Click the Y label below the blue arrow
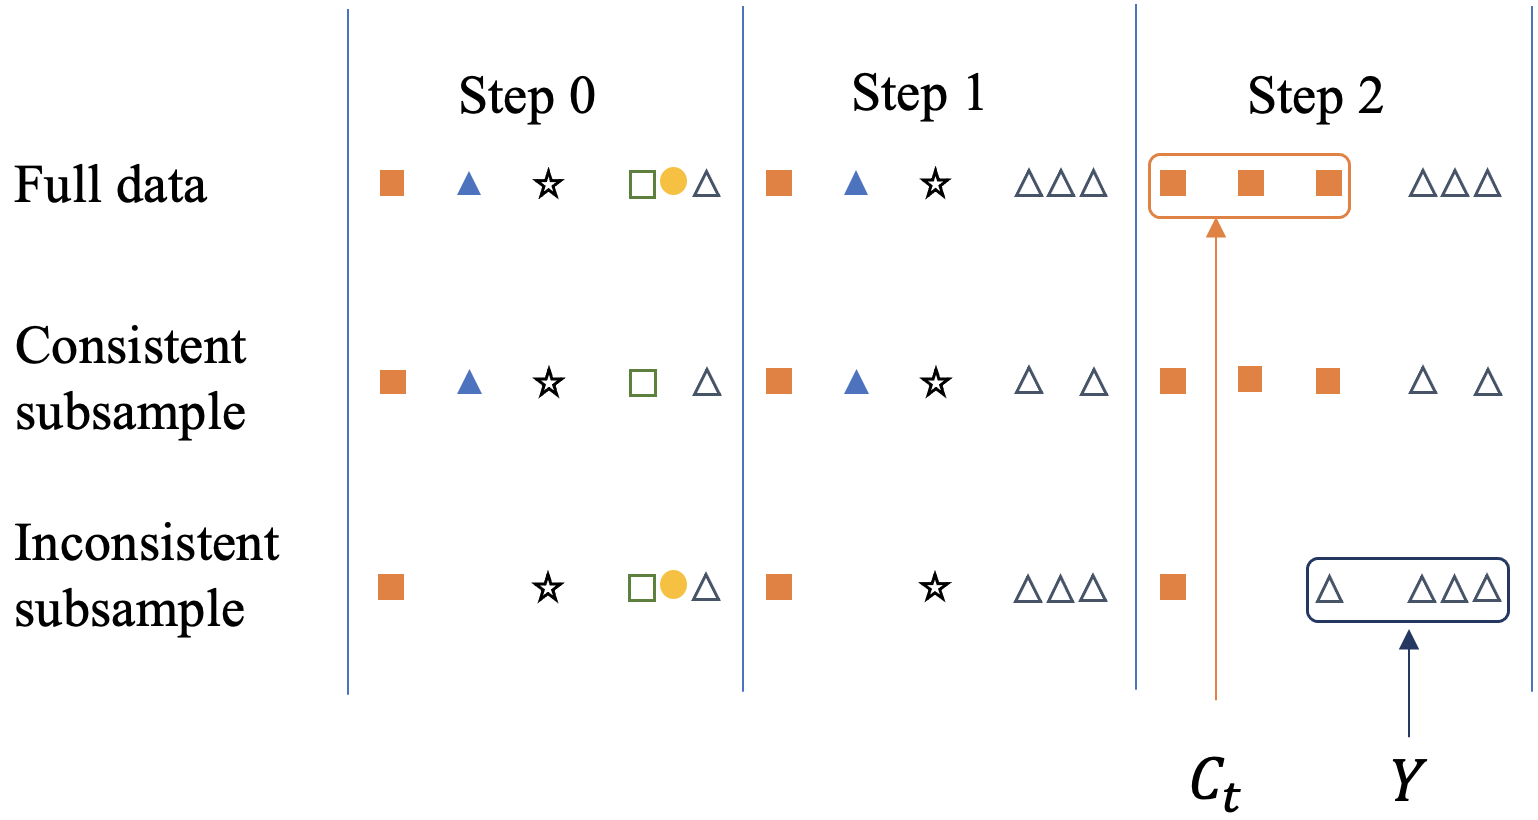 [1408, 779]
